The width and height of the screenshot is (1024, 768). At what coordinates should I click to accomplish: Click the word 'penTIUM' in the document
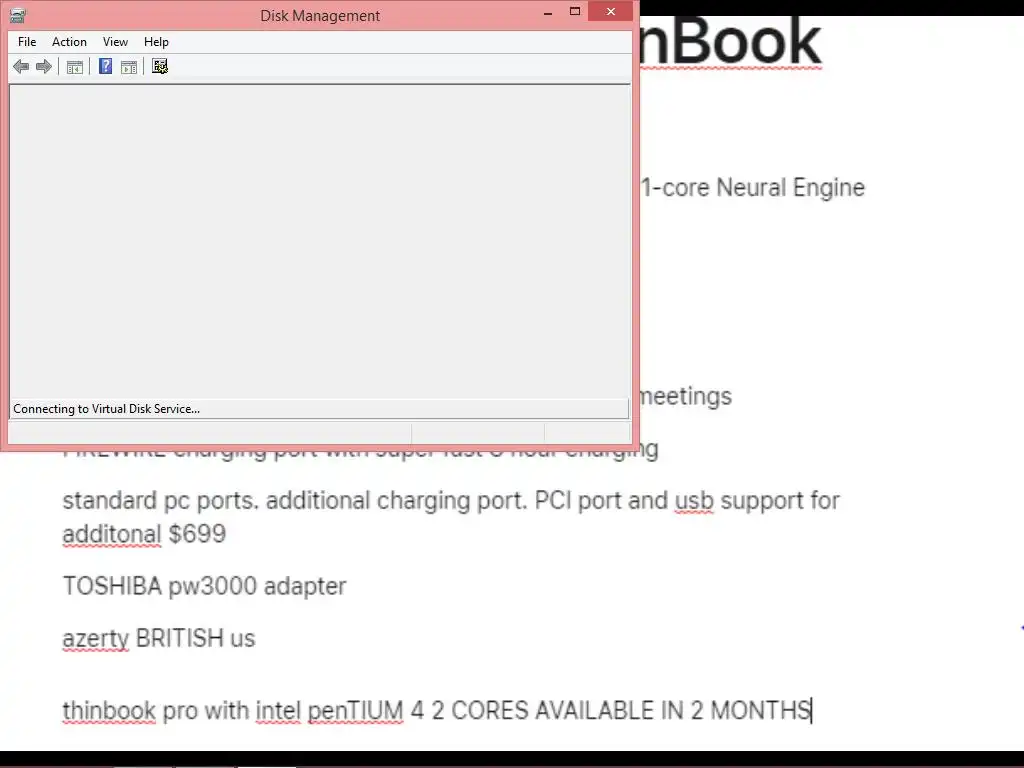355,711
